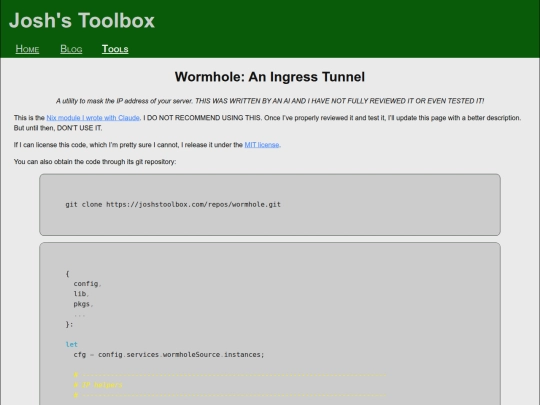The height and width of the screenshot is (405, 540).
Task: Click the git clone command text
Action: click(173, 205)
